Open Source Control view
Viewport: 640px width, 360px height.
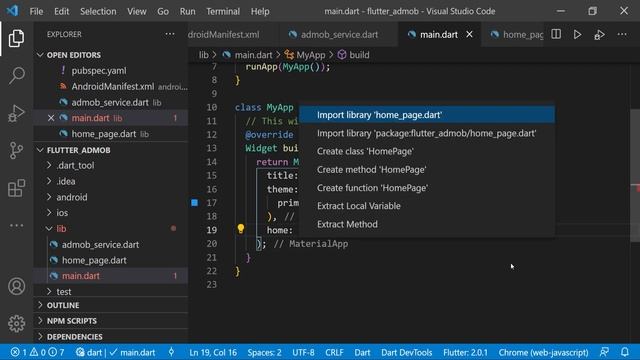[16, 150]
